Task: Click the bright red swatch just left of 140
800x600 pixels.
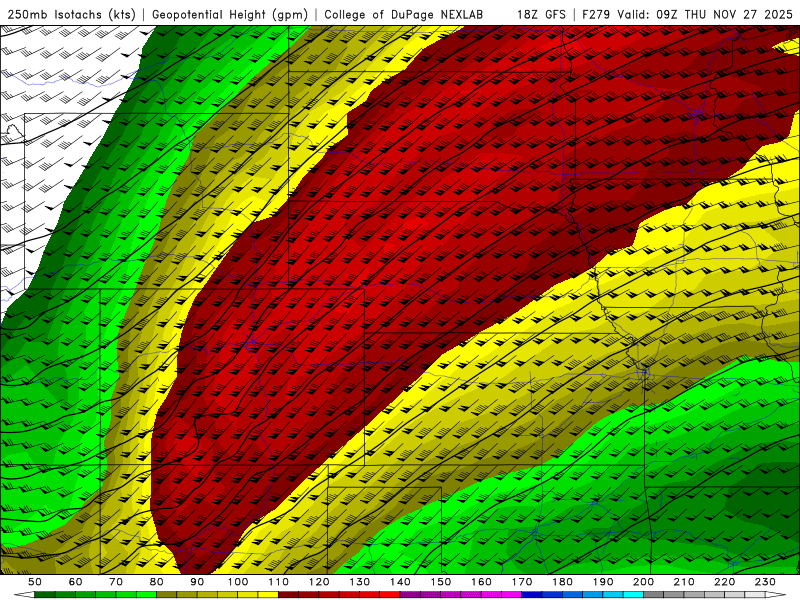Action: (390, 594)
